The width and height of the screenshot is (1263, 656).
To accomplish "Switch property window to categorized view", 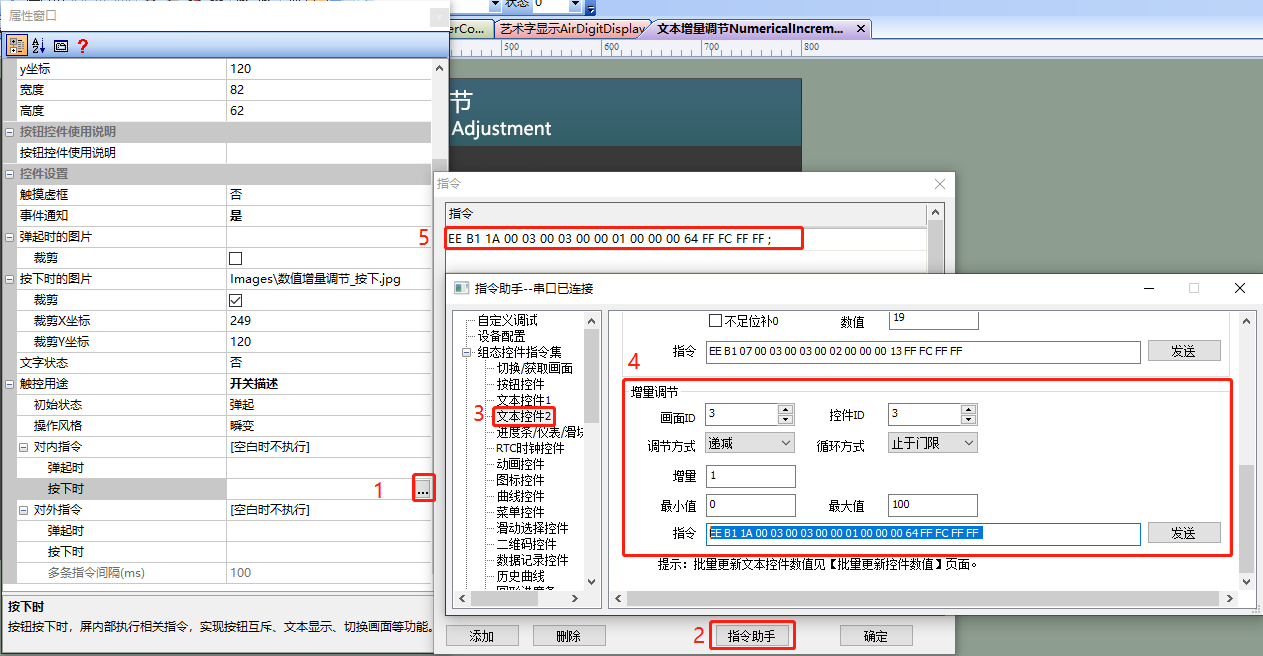I will tap(17, 45).
